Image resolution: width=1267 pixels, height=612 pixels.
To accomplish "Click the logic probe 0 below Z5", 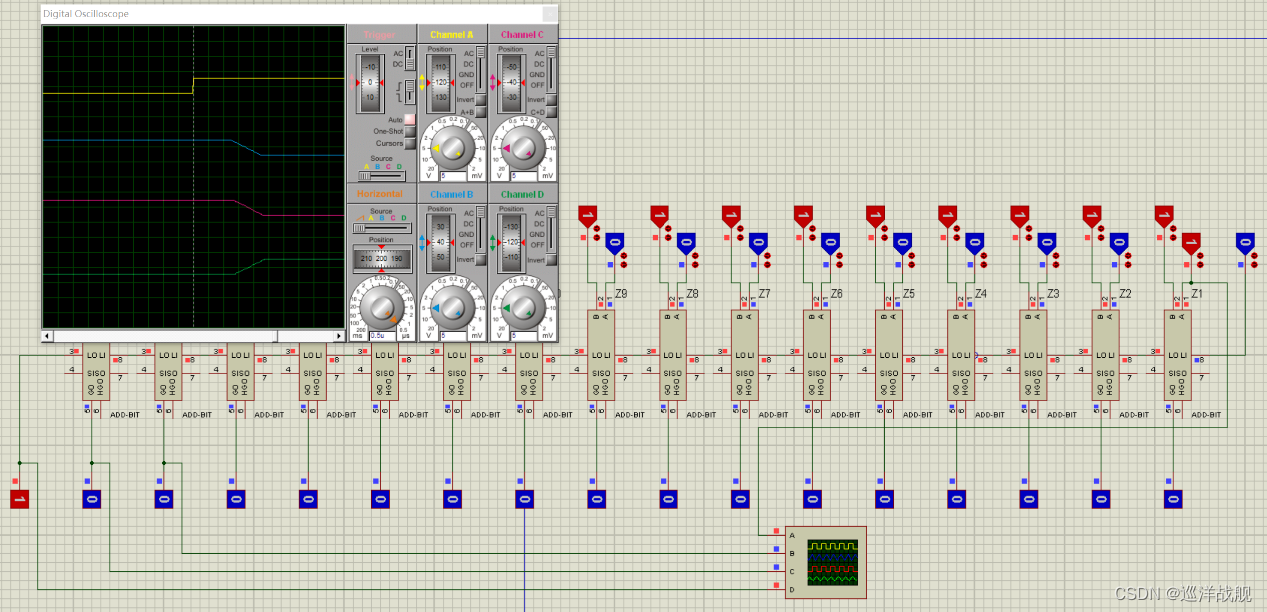I will [x=884, y=498].
